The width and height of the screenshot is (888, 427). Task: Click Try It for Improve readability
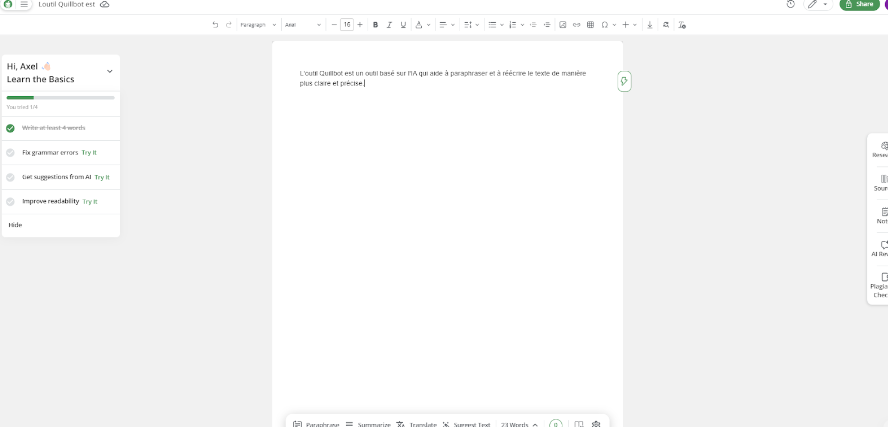pyautogui.click(x=90, y=202)
